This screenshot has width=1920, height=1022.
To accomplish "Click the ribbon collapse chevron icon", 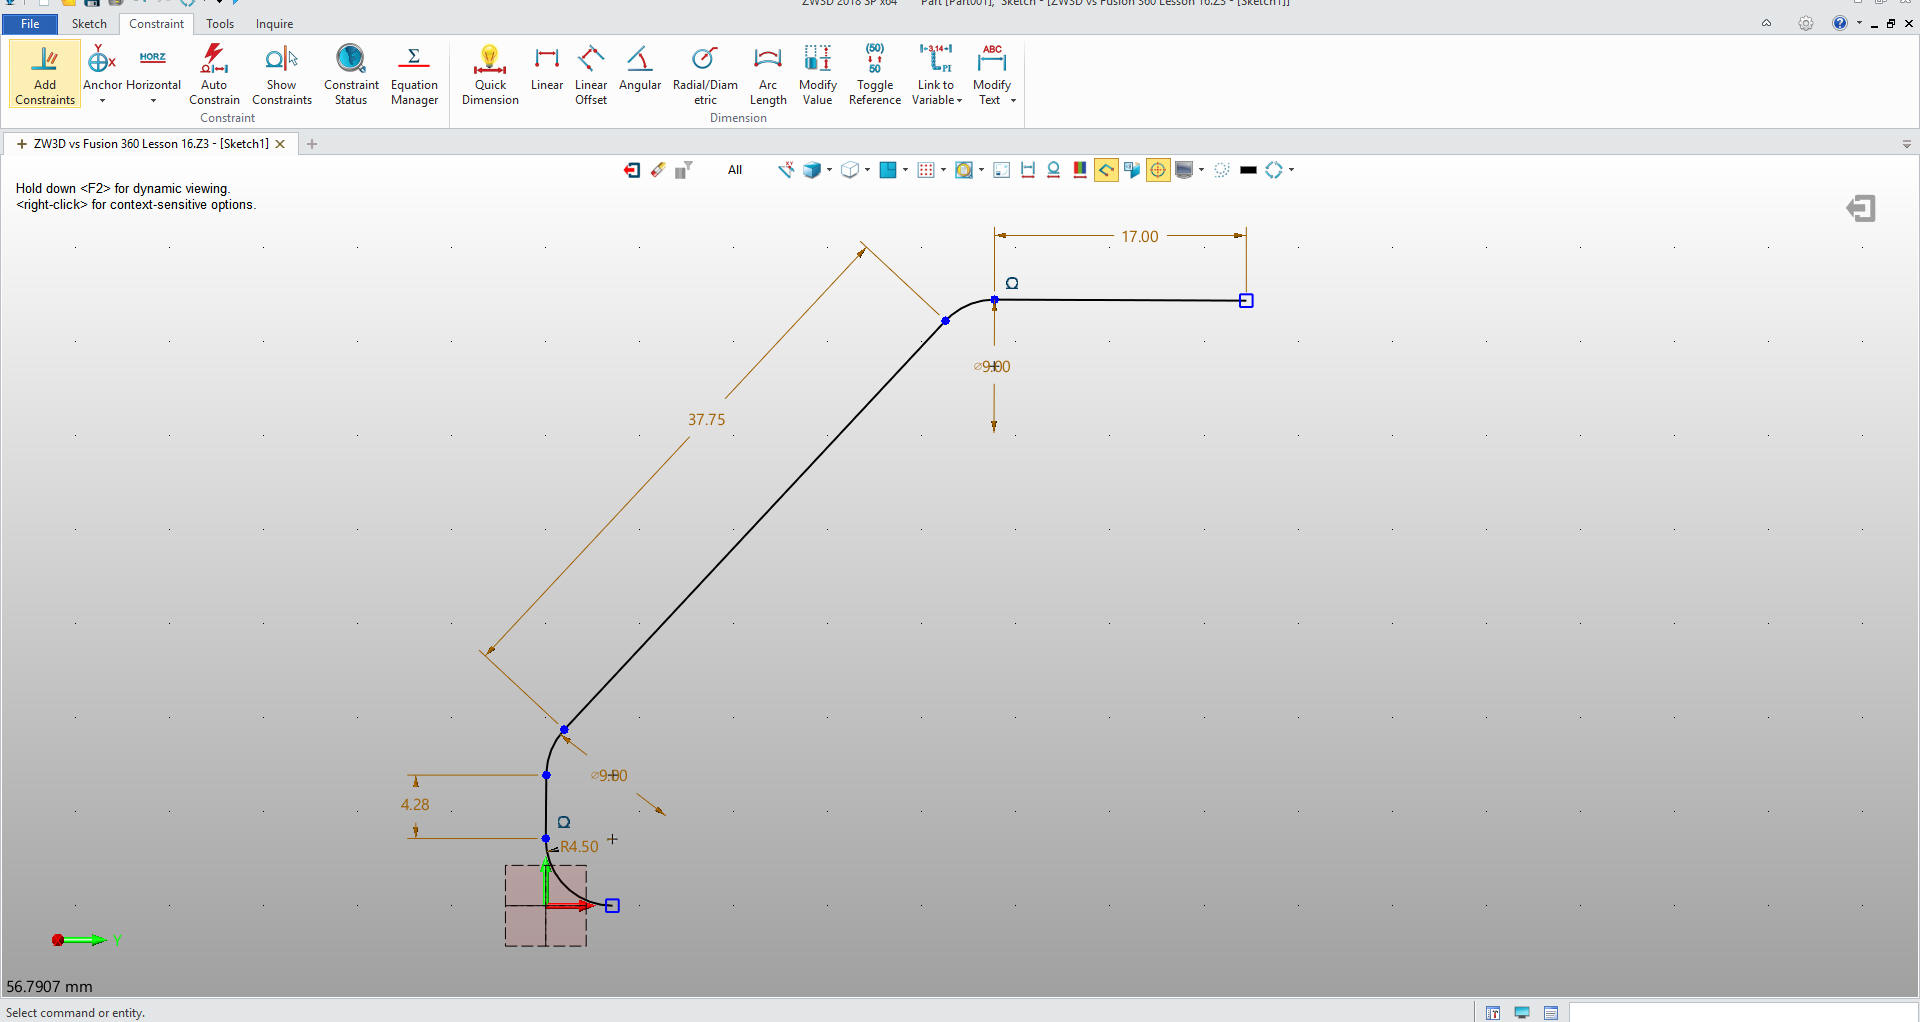I will click(1767, 23).
